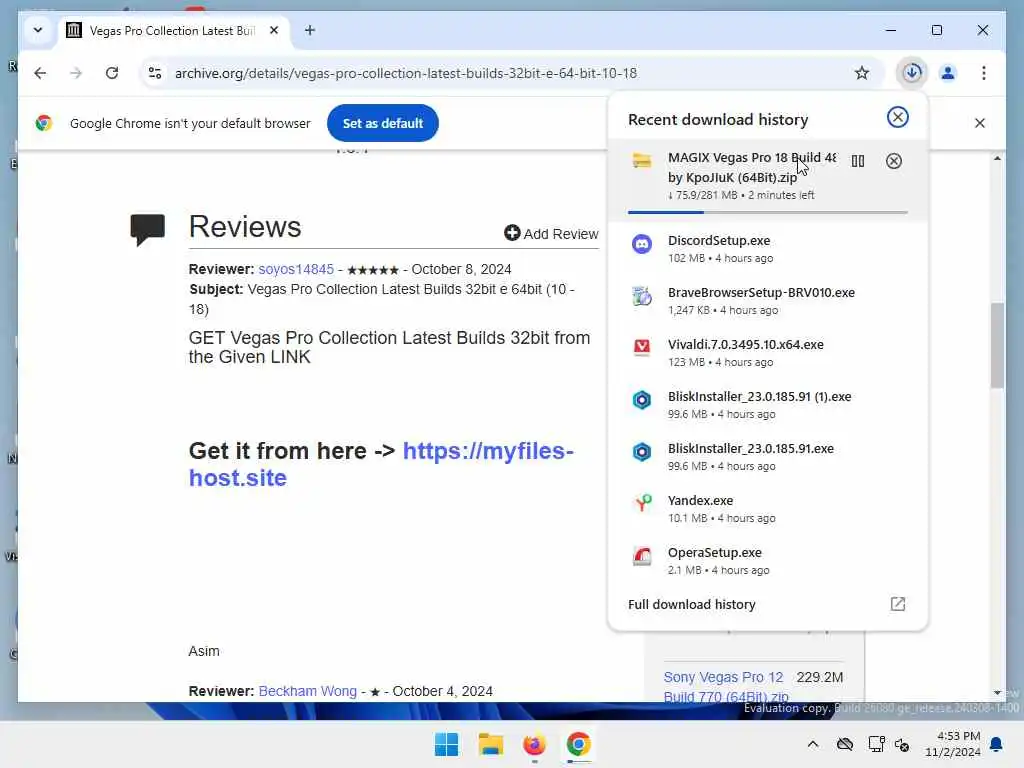Cancel the MAGIX Vegas Pro 18 download
The height and width of the screenshot is (768, 1024).
pyautogui.click(x=894, y=161)
